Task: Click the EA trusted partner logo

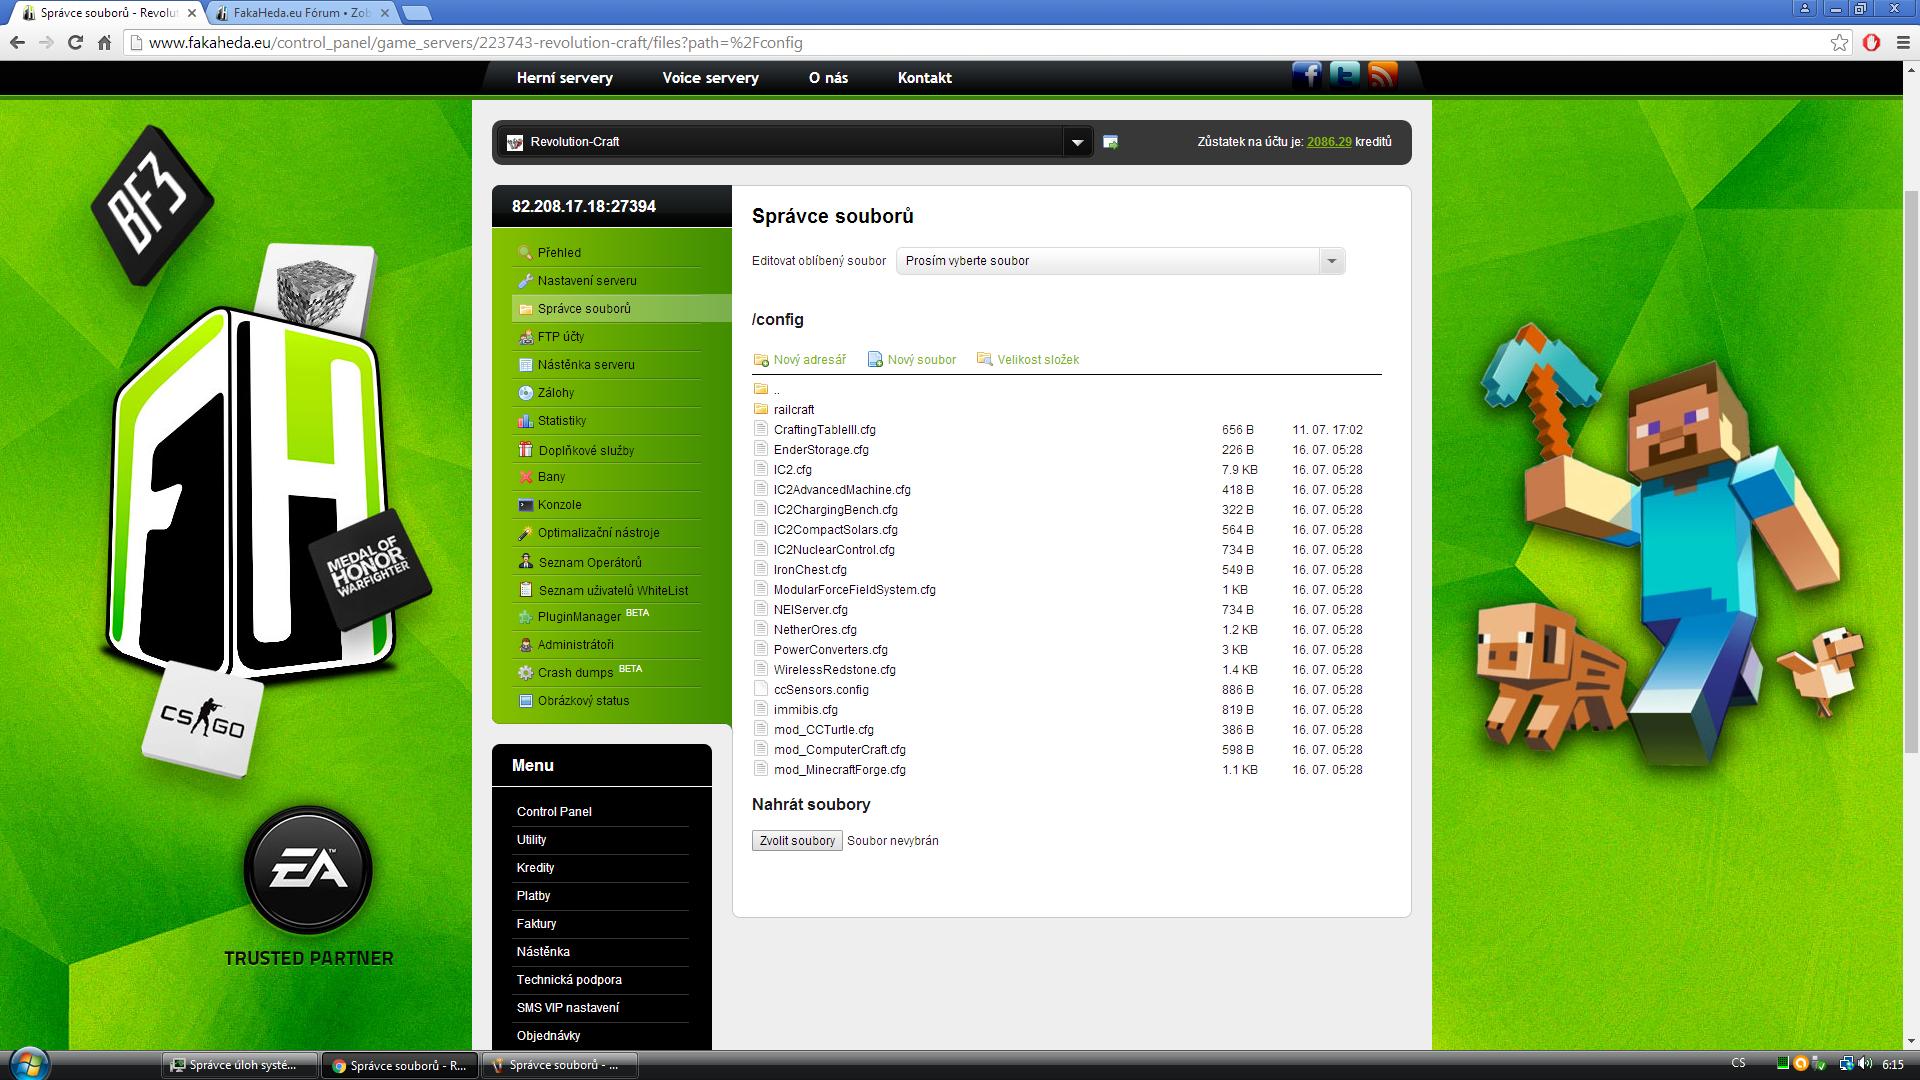Action: [308, 870]
